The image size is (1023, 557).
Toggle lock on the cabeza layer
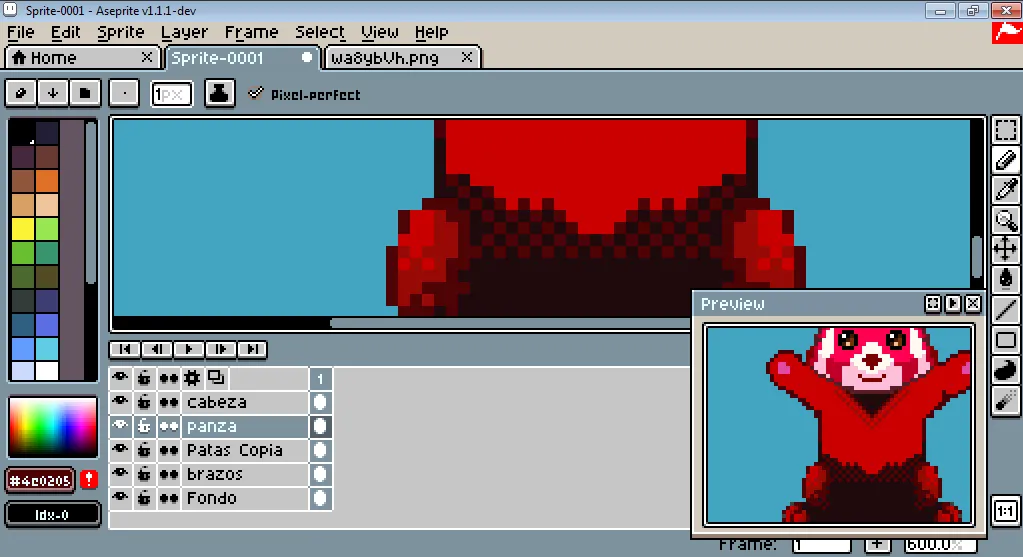144,402
